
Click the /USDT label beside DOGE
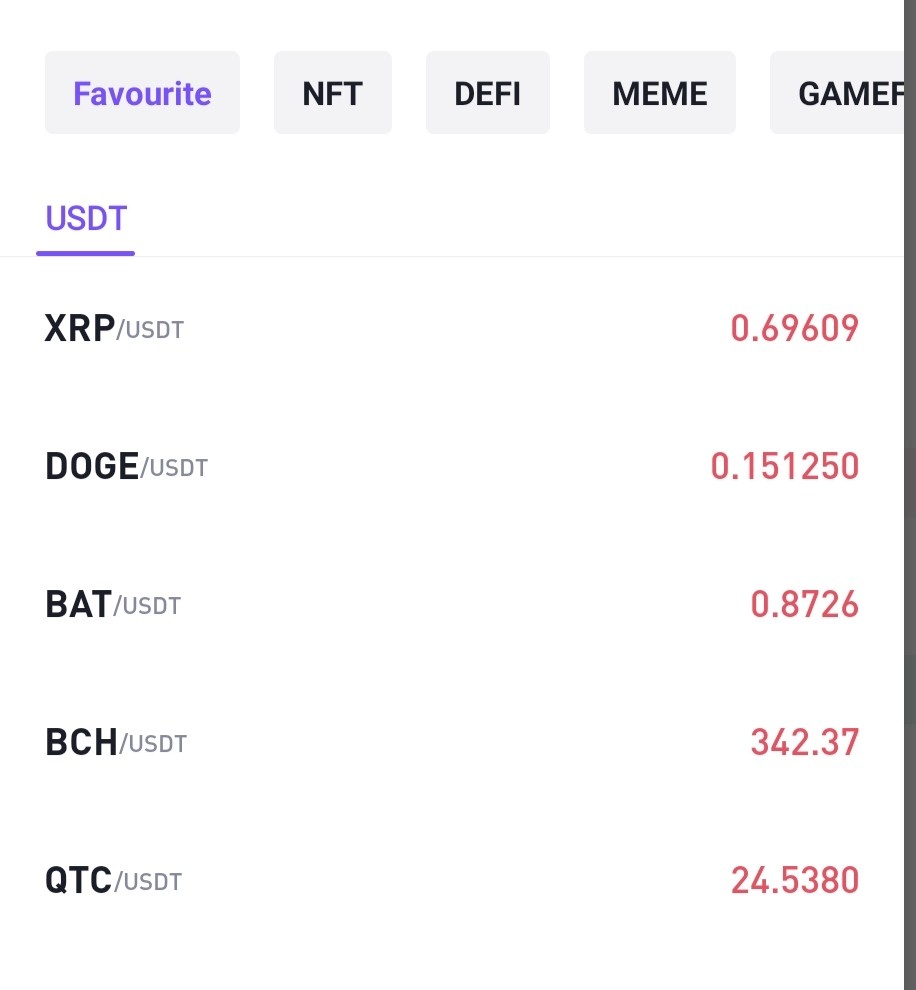(174, 468)
